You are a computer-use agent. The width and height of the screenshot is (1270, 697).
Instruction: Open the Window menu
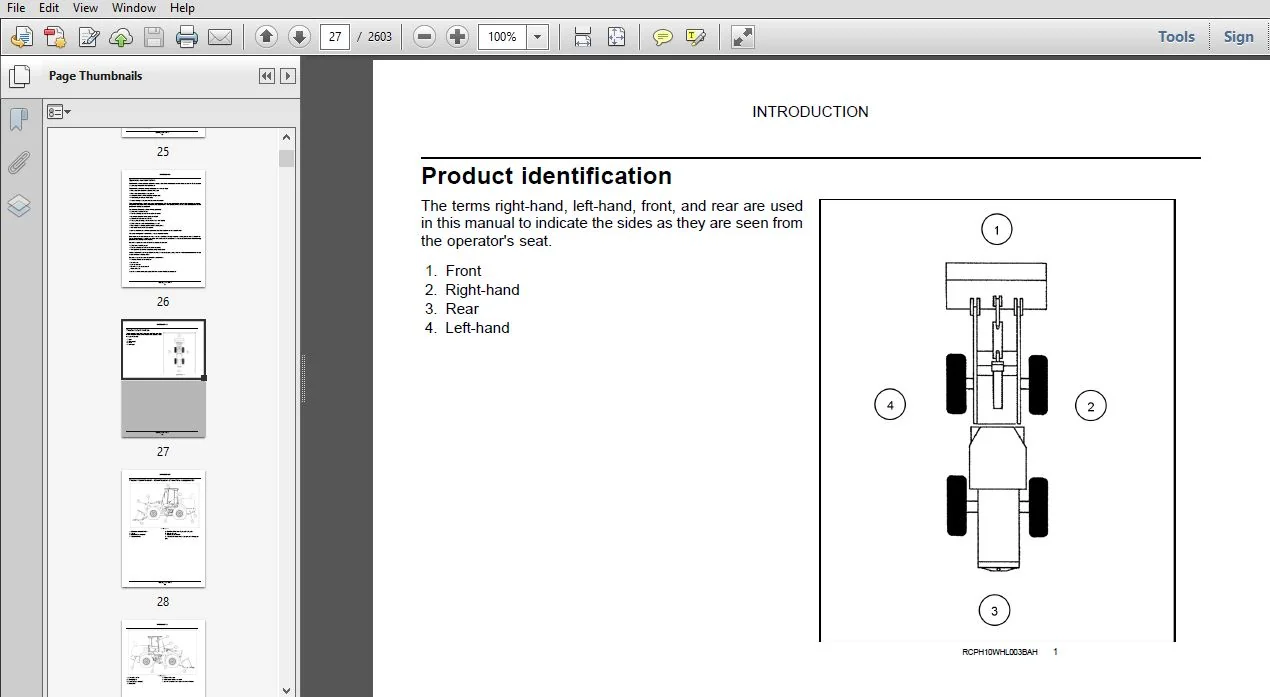pos(133,8)
